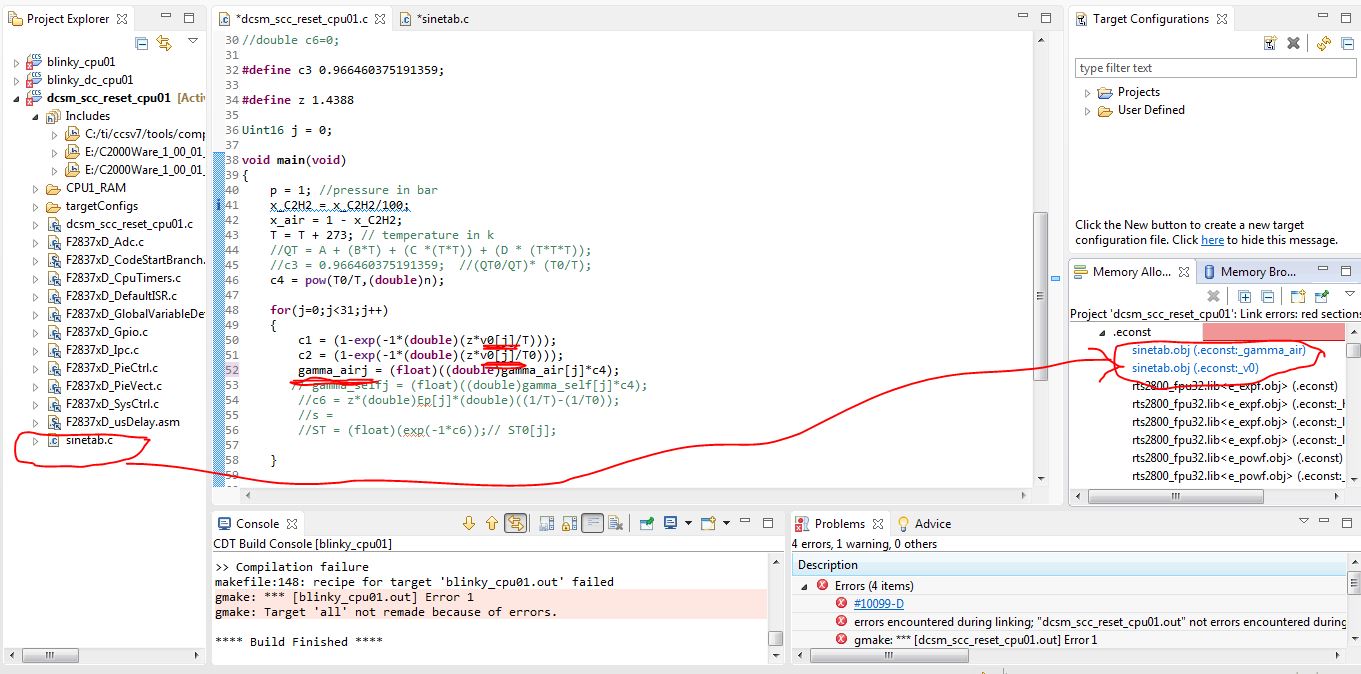Image resolution: width=1361 pixels, height=674 pixels.
Task: Pin the Console view
Action: tap(647, 523)
